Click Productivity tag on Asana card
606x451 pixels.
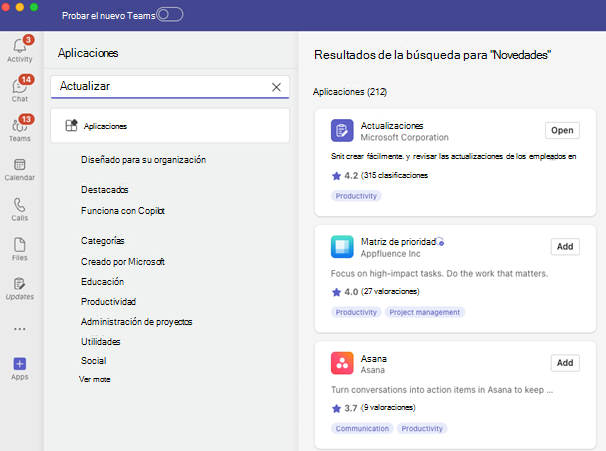pos(422,429)
